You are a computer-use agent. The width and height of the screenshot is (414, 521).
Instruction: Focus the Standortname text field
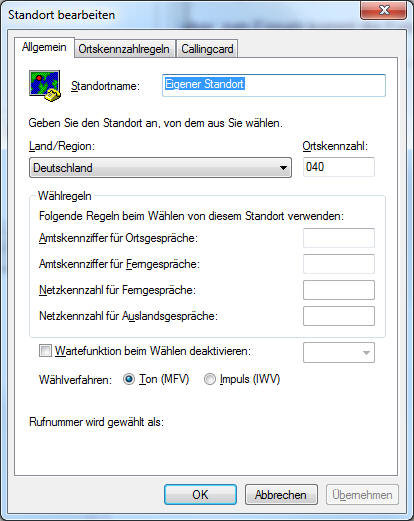point(274,85)
